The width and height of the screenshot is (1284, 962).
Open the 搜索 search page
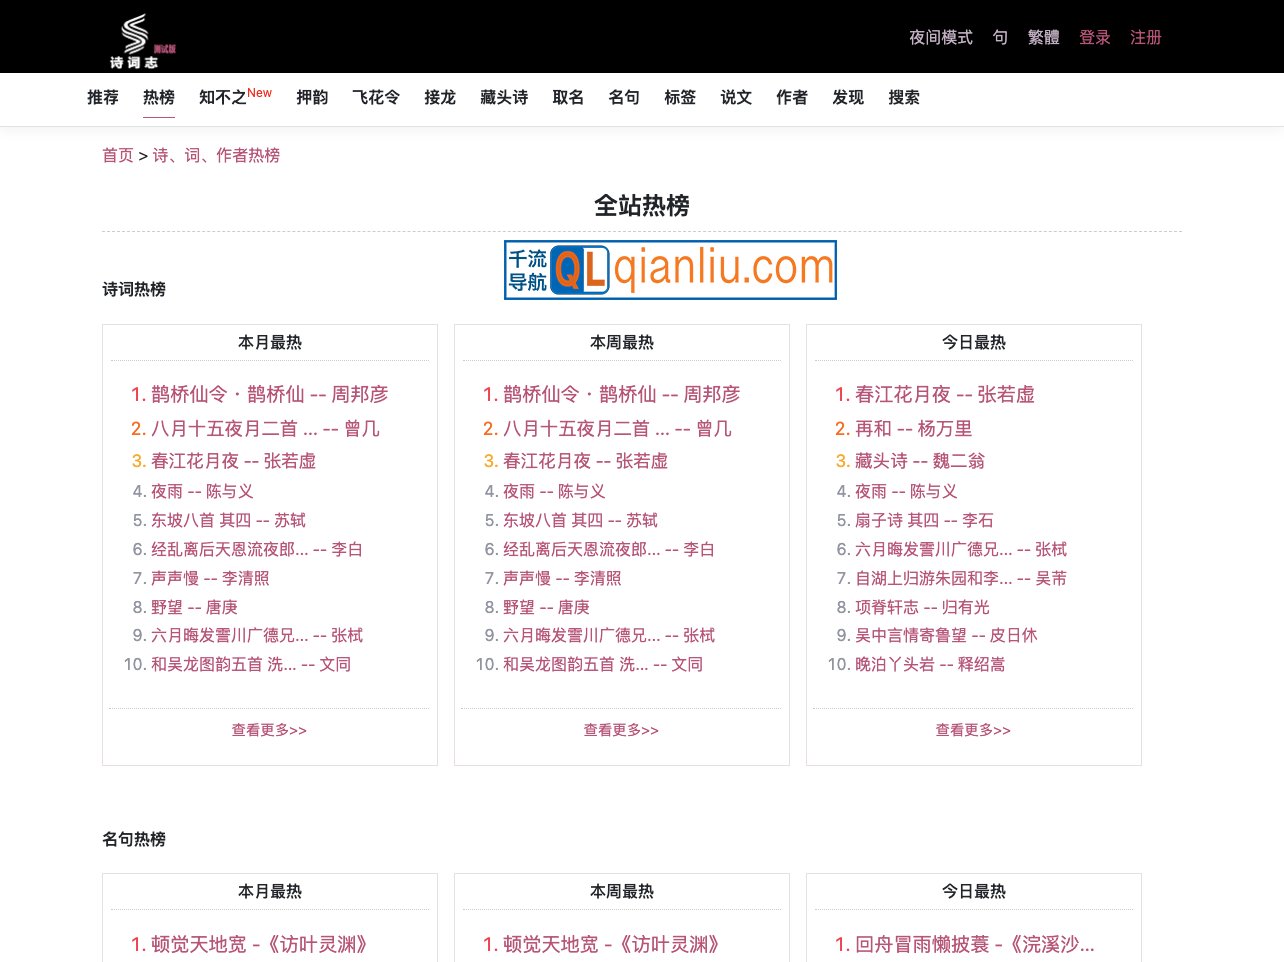903,97
